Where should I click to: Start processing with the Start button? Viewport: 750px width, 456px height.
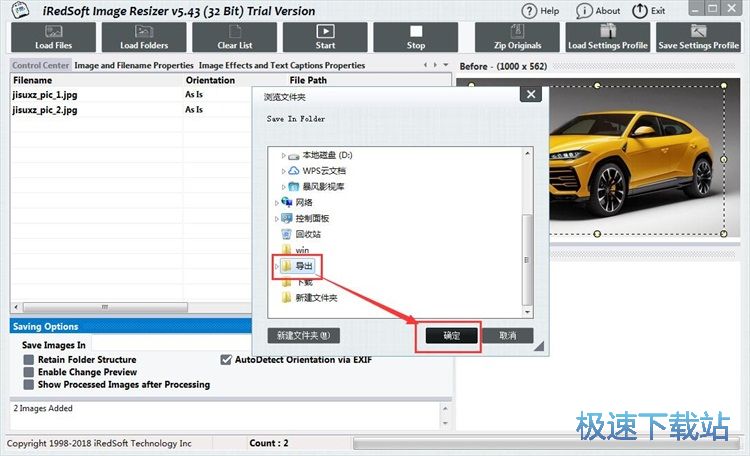point(325,37)
